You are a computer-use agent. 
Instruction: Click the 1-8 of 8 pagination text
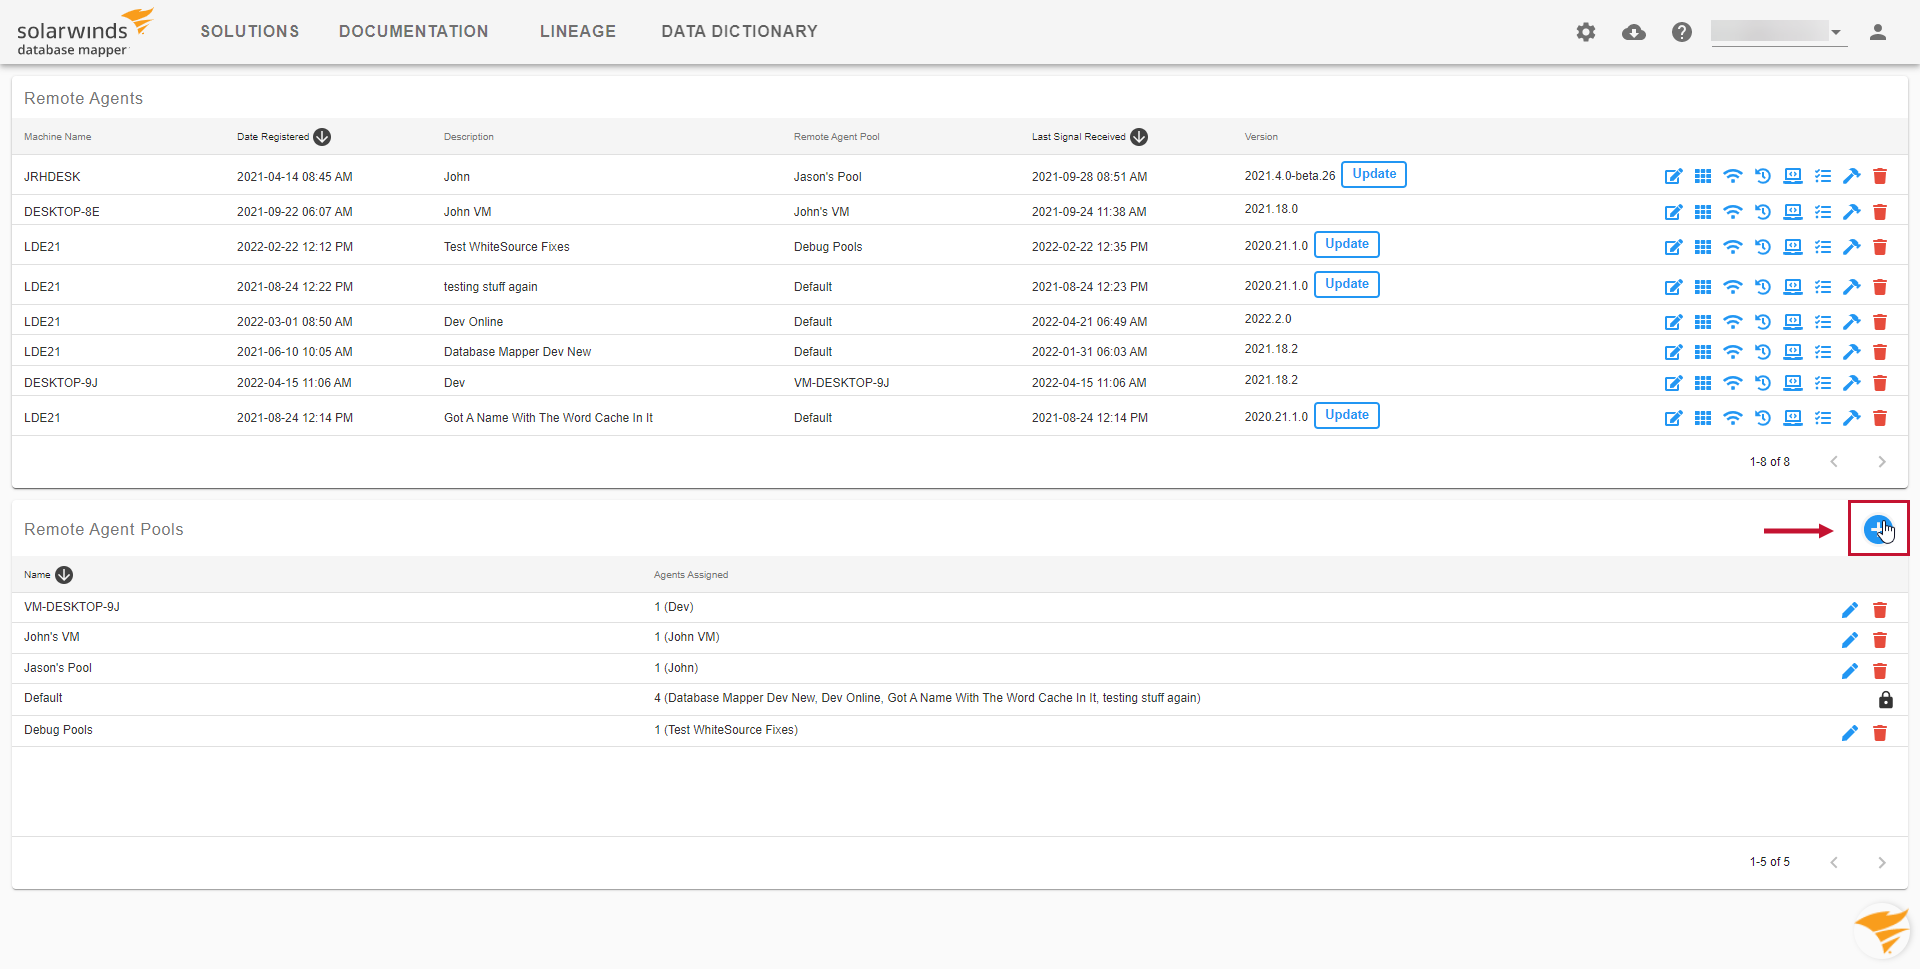point(1770,462)
